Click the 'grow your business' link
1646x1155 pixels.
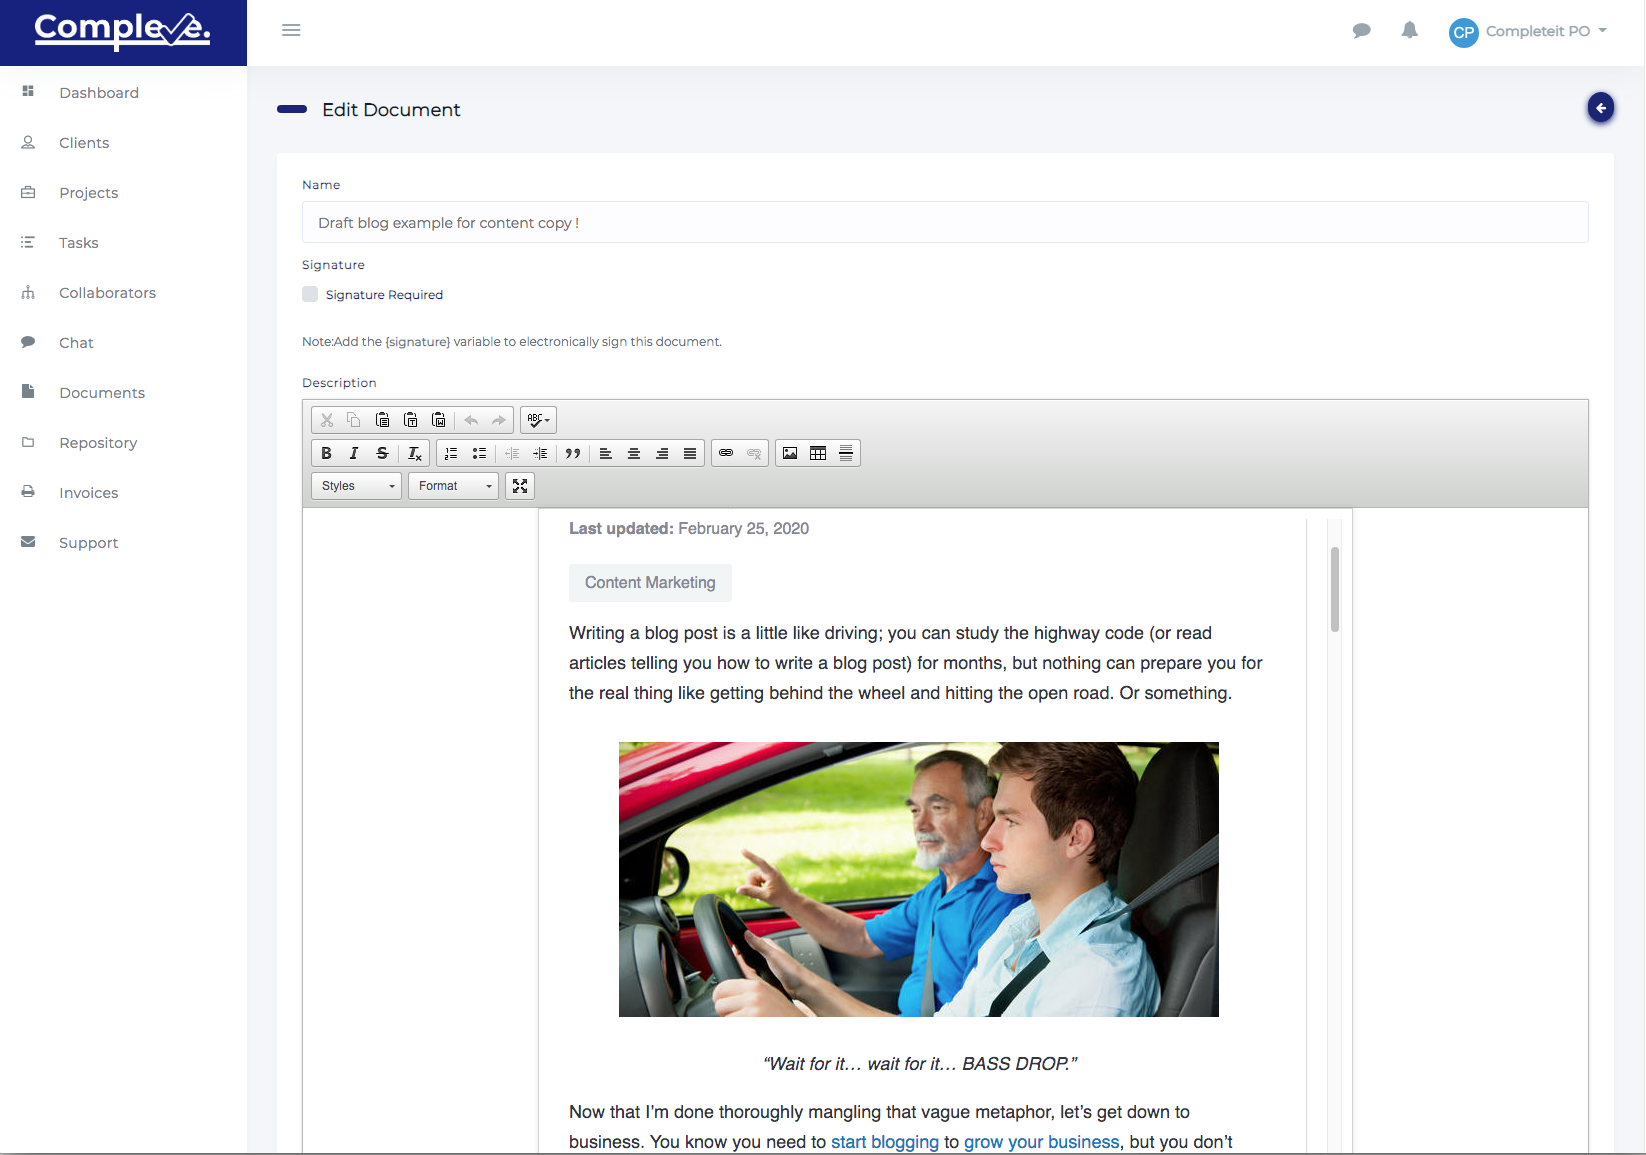tap(1042, 1142)
